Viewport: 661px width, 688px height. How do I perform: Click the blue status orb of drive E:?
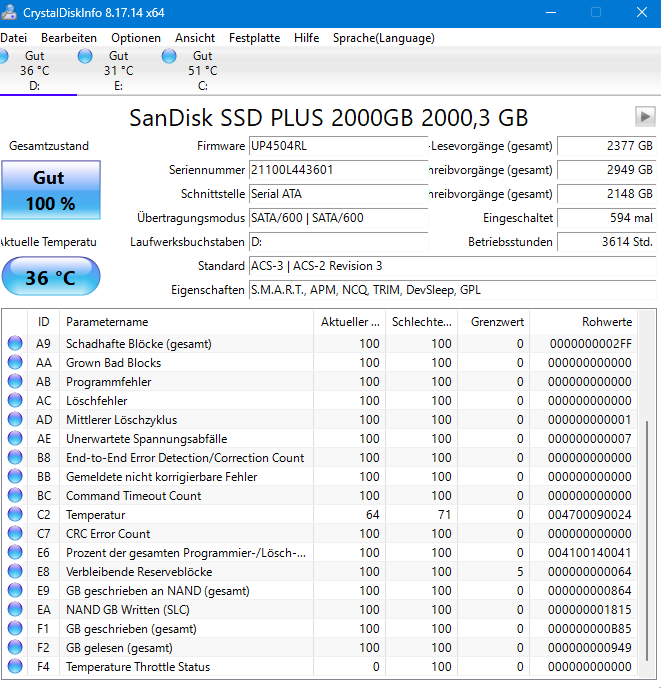pyautogui.click(x=85, y=56)
